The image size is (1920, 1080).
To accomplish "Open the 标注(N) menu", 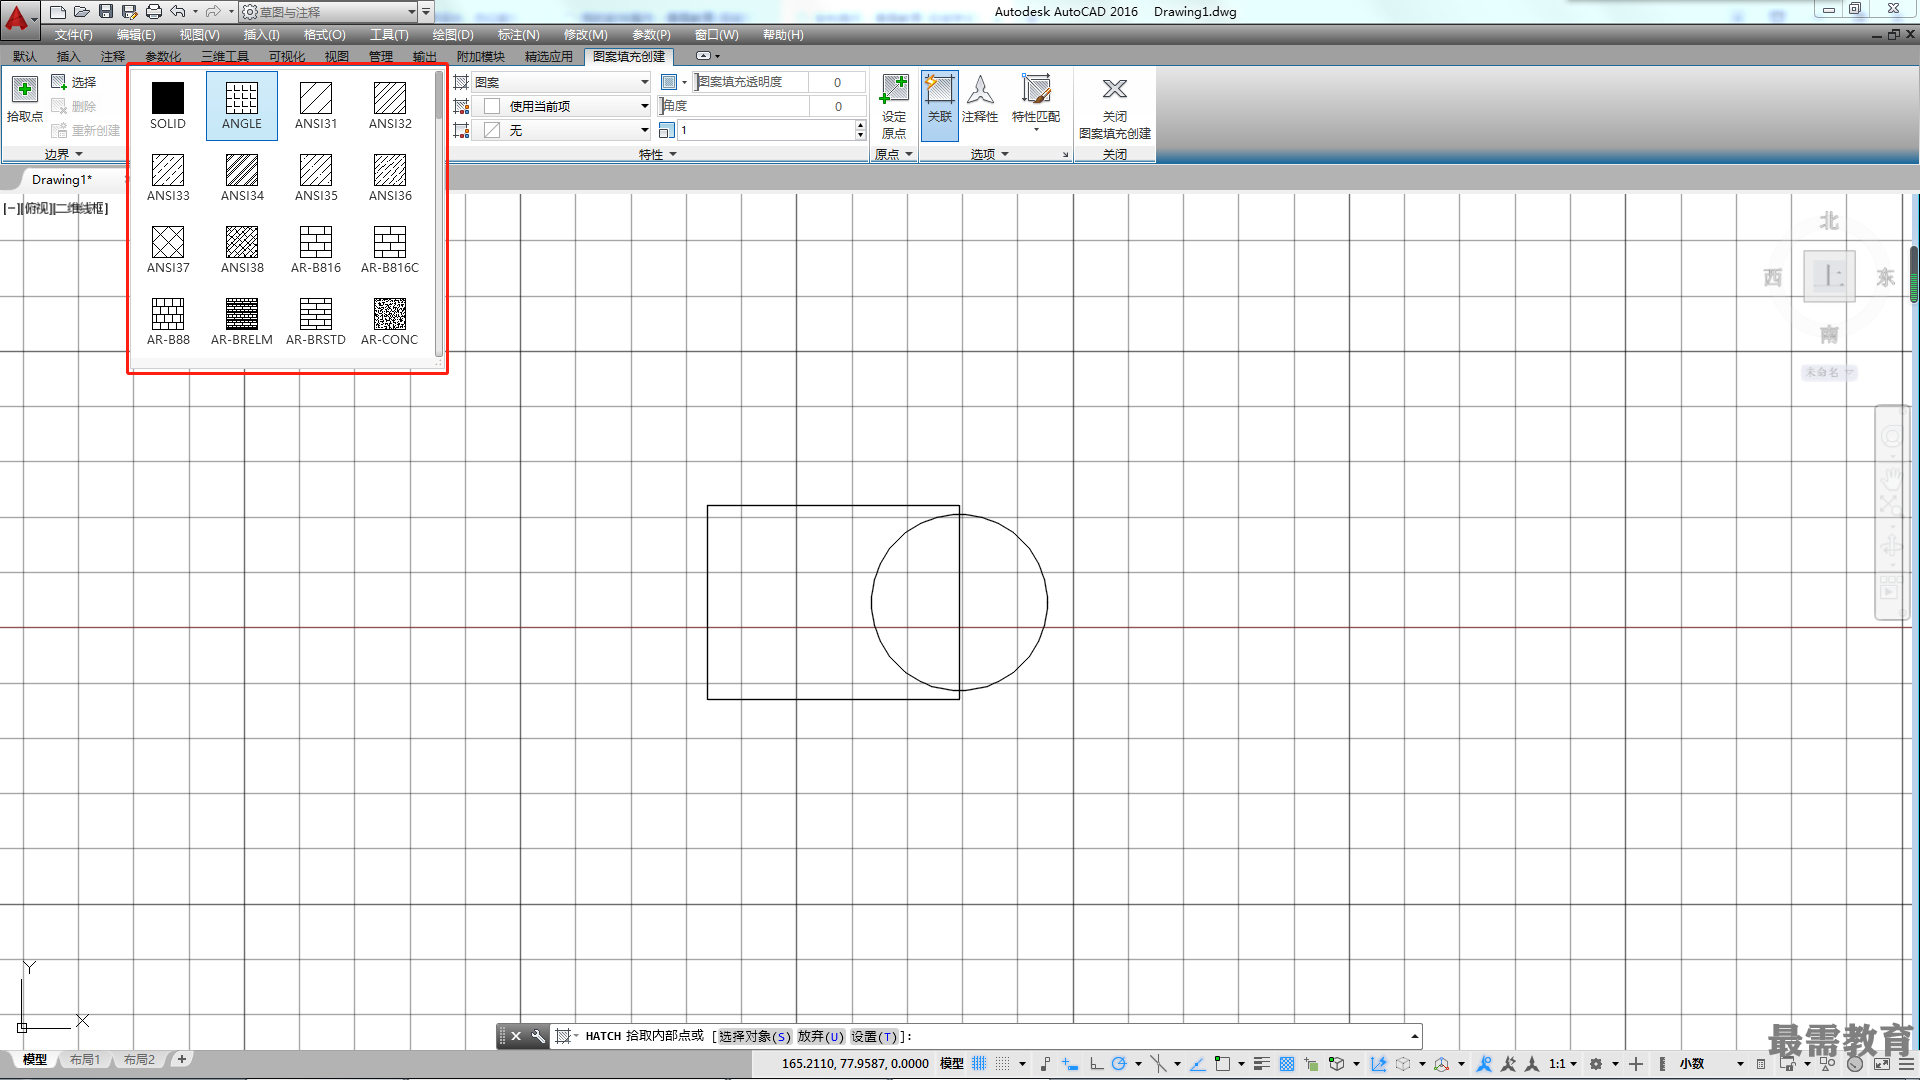I will click(519, 34).
